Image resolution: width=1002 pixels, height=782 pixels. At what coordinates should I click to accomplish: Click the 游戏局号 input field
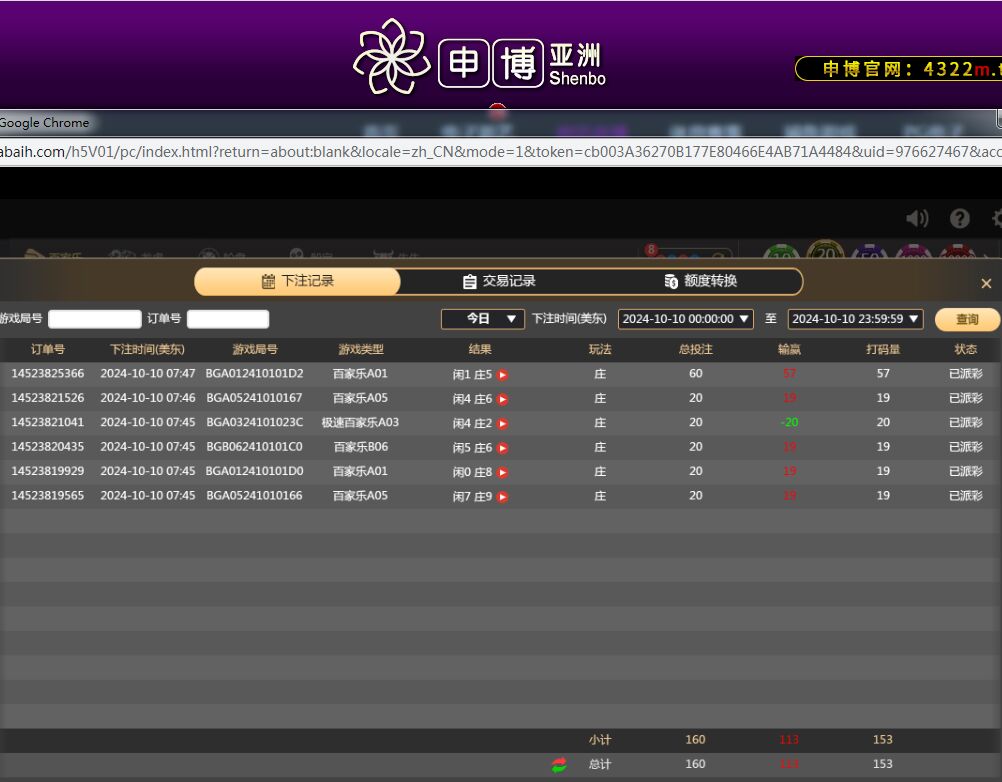point(95,319)
